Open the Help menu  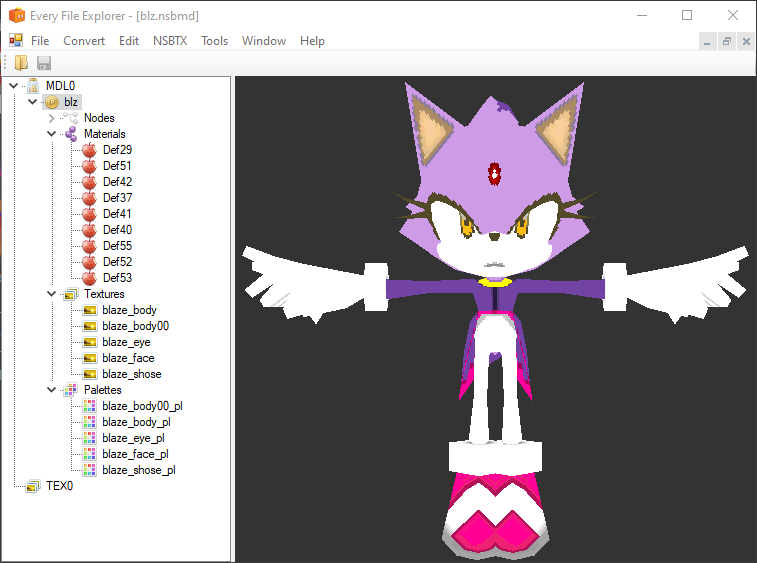312,41
